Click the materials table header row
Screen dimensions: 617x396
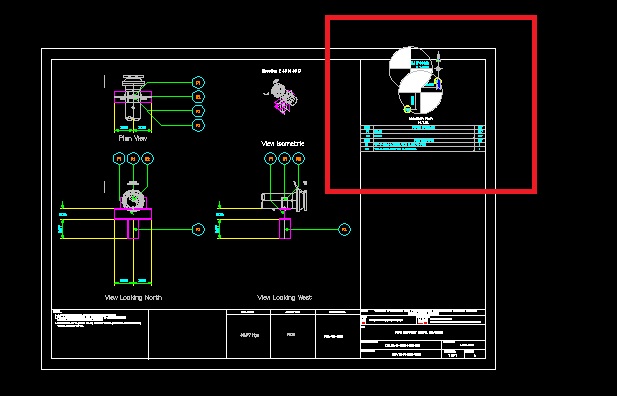423,128
